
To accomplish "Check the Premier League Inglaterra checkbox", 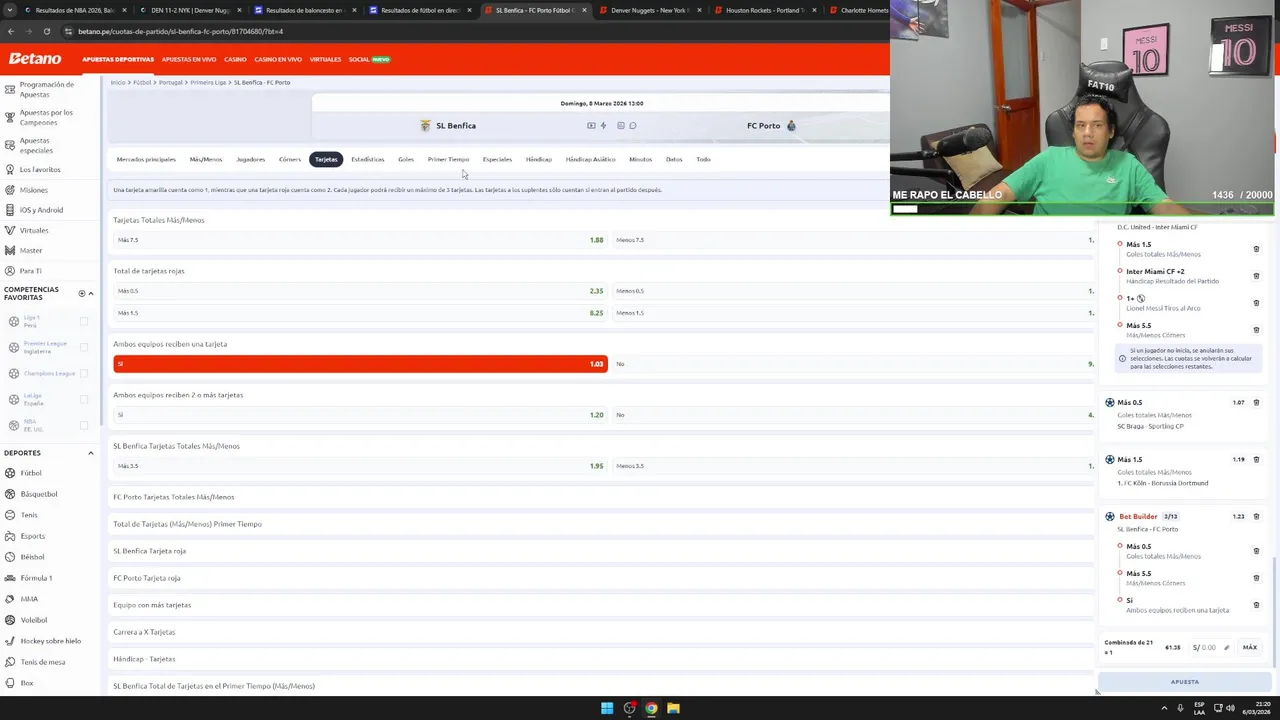I will (x=84, y=347).
